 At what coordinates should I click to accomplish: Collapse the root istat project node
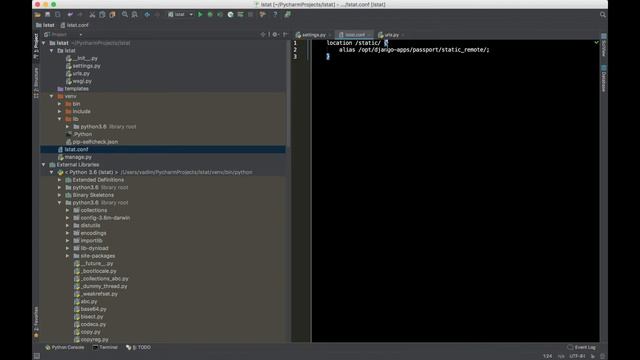[44, 43]
